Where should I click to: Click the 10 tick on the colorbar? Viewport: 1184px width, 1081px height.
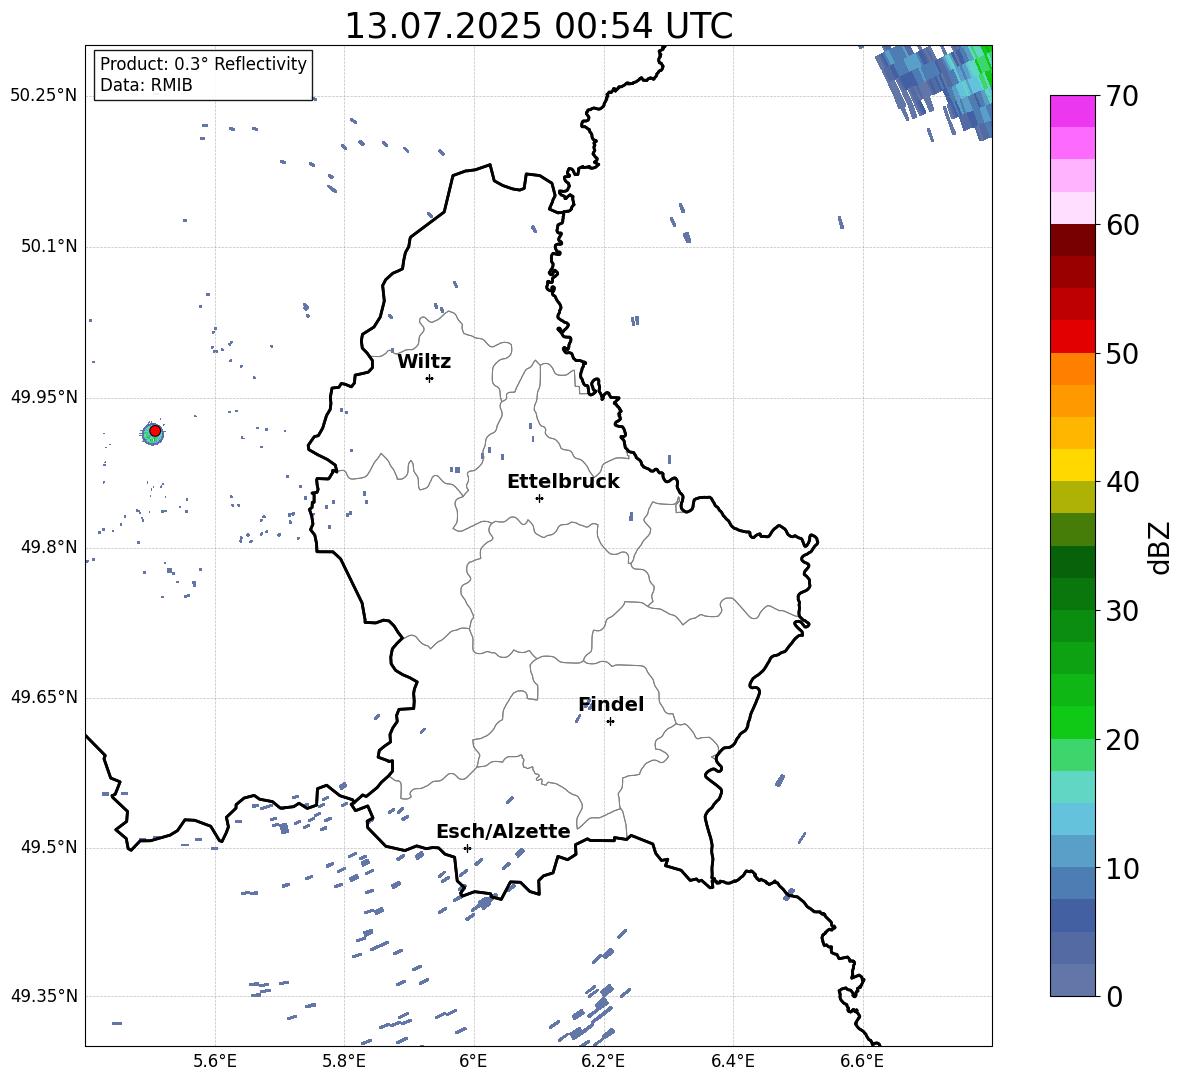point(1122,868)
